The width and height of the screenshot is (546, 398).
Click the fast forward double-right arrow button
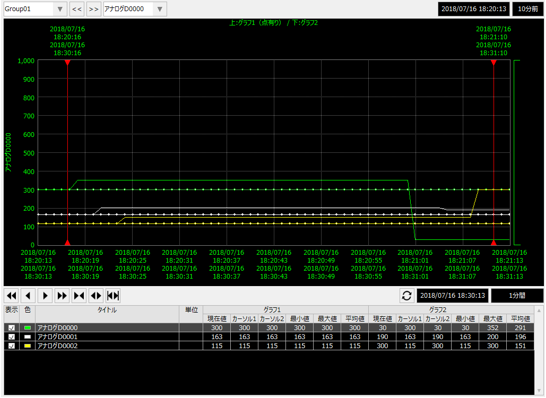[x=62, y=296]
